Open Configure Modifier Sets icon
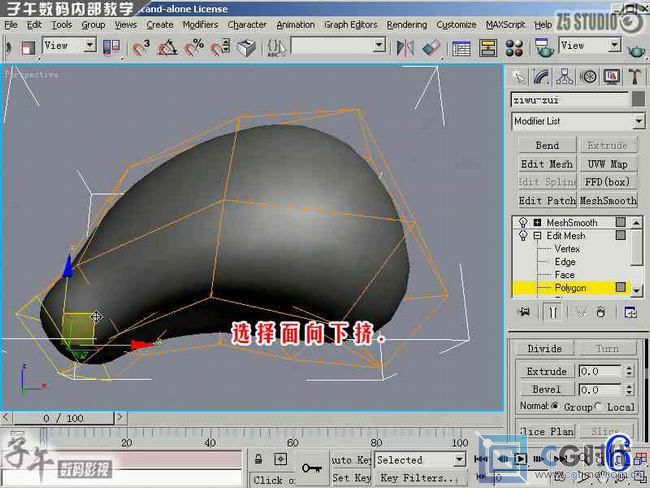The image size is (650, 488). 631,312
